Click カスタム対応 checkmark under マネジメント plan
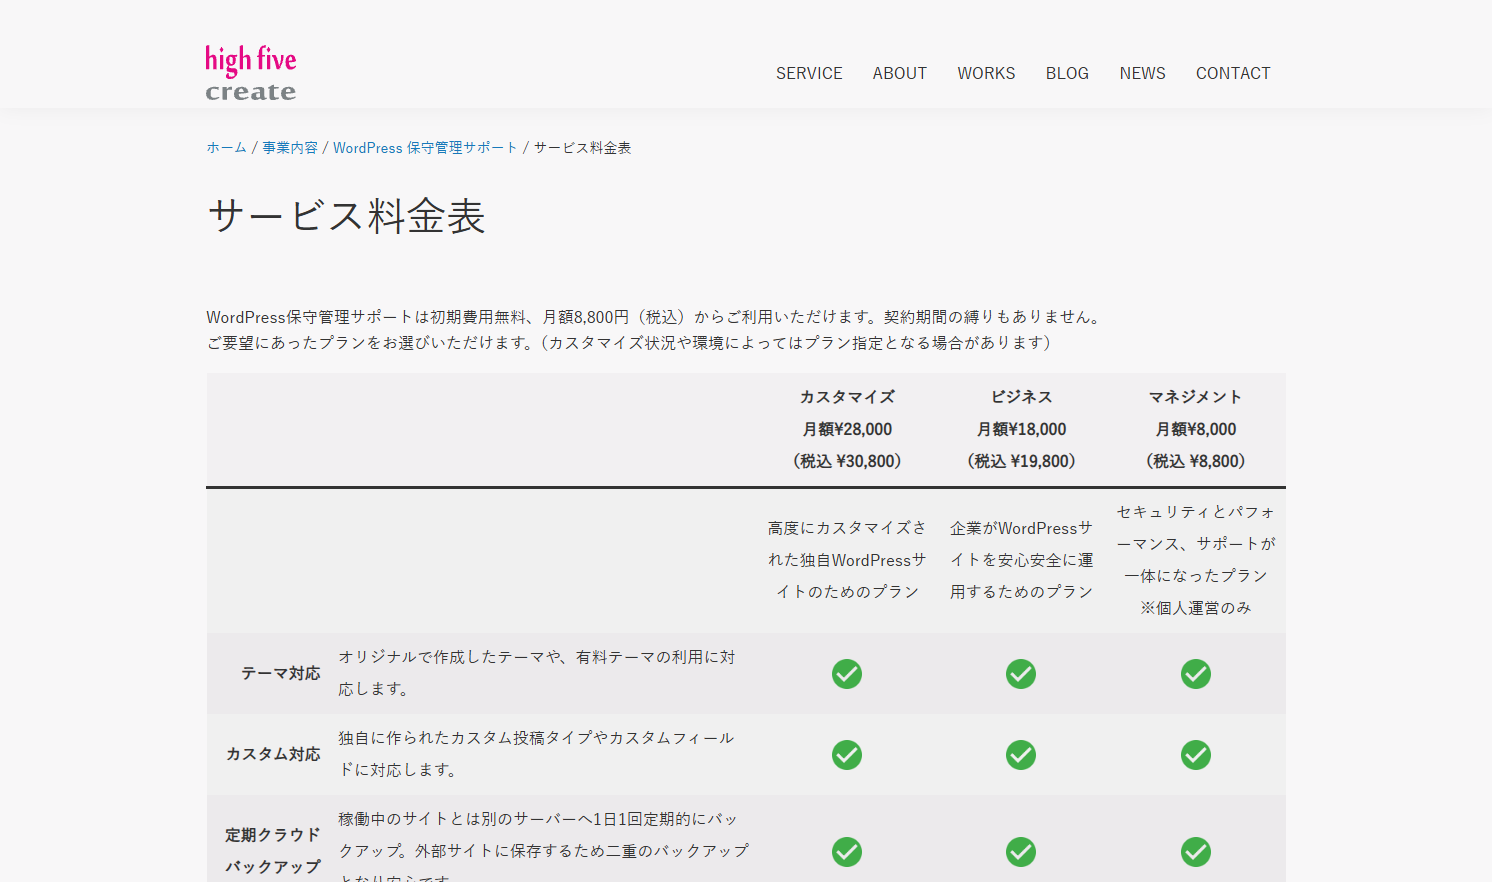Image resolution: width=1492 pixels, height=882 pixels. pos(1195,755)
